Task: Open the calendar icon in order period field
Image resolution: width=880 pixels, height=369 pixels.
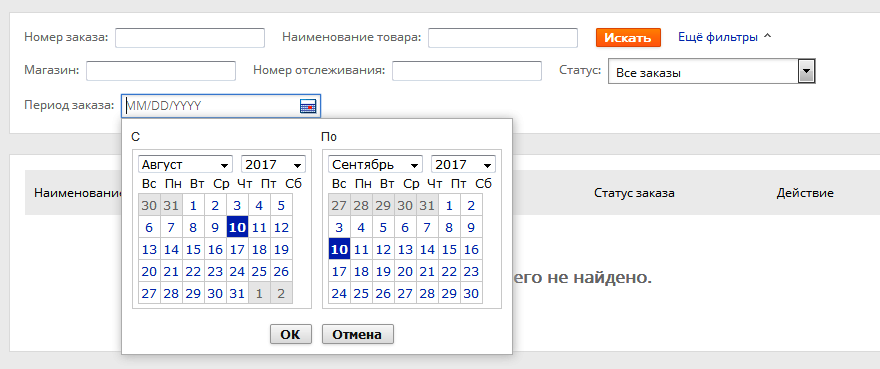Action: click(x=308, y=106)
